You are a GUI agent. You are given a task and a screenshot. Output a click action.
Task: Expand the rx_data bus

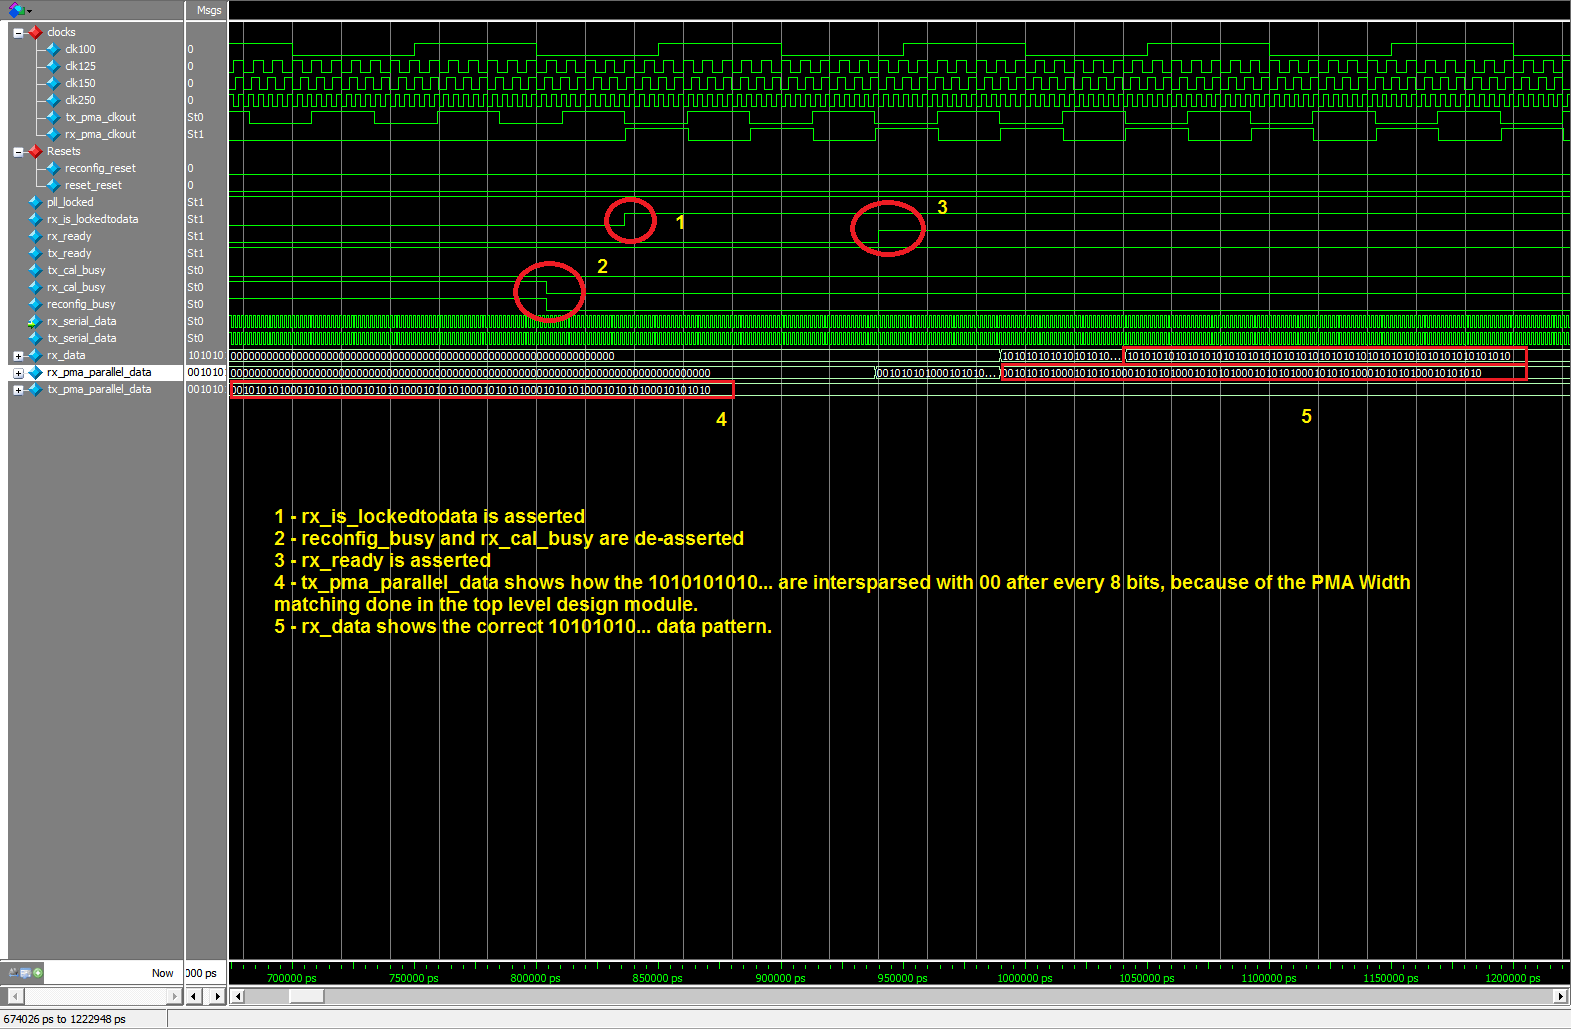click(x=18, y=356)
